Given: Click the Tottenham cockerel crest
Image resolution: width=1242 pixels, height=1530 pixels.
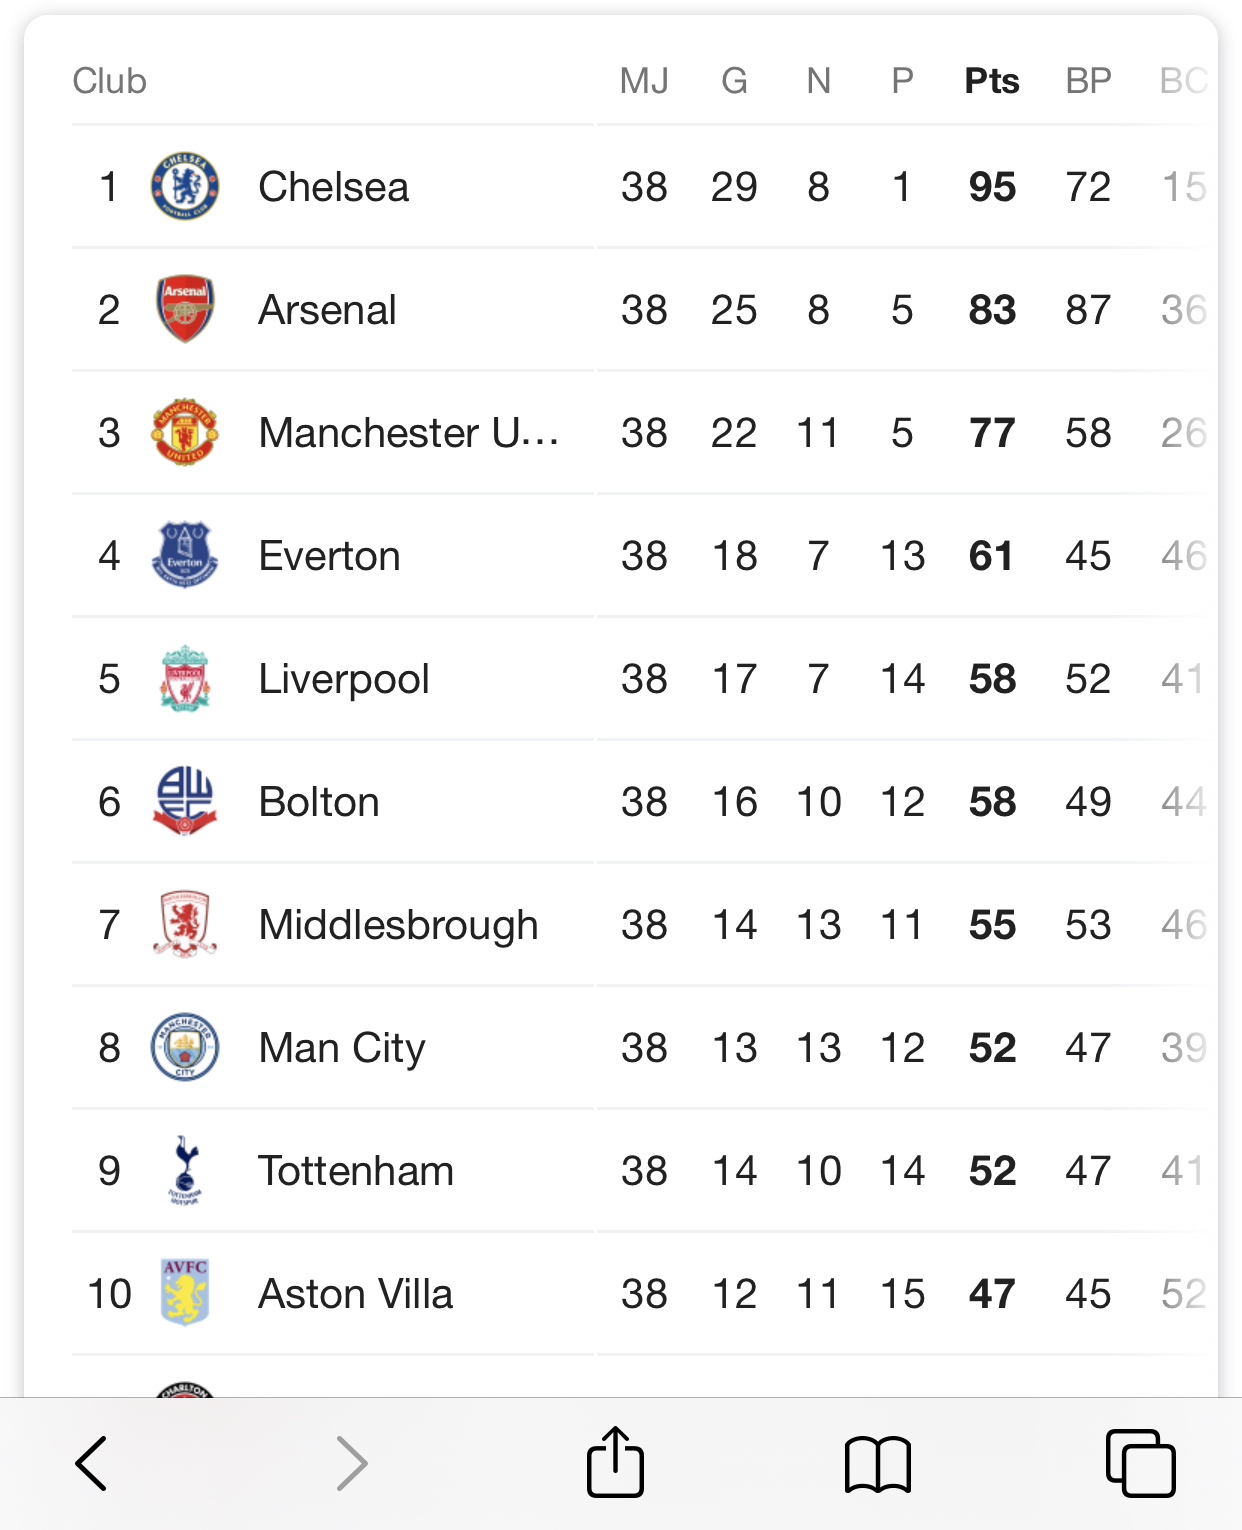Looking at the screenshot, I should tap(185, 1170).
